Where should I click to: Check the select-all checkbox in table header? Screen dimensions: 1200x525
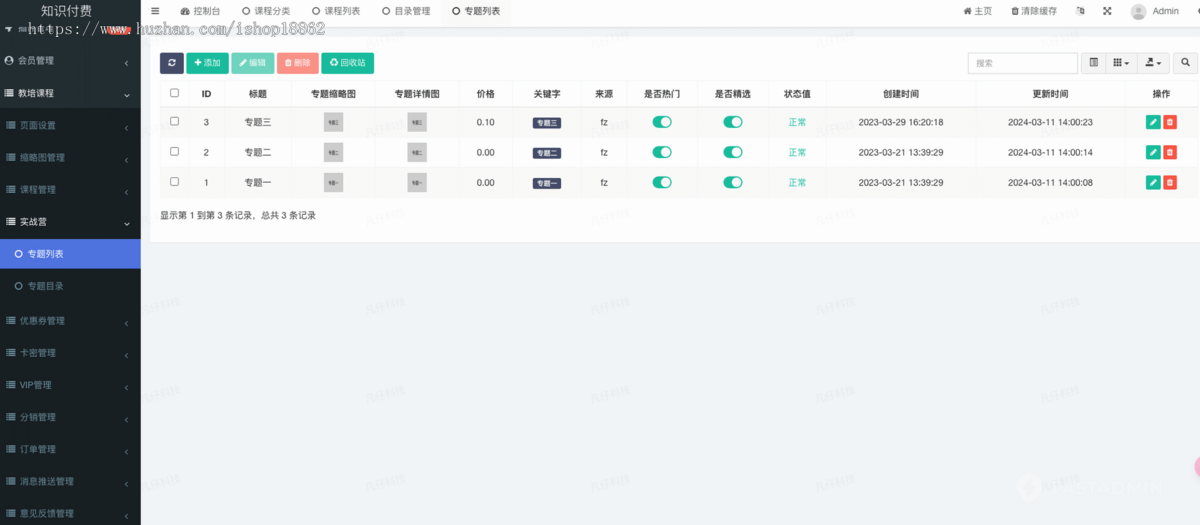click(x=175, y=93)
